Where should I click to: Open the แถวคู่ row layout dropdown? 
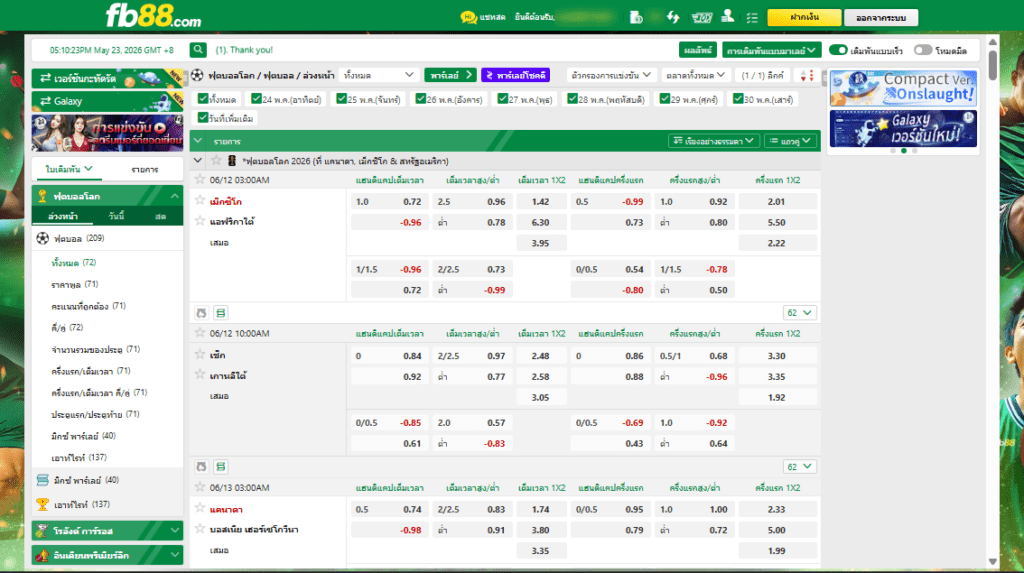[790, 140]
